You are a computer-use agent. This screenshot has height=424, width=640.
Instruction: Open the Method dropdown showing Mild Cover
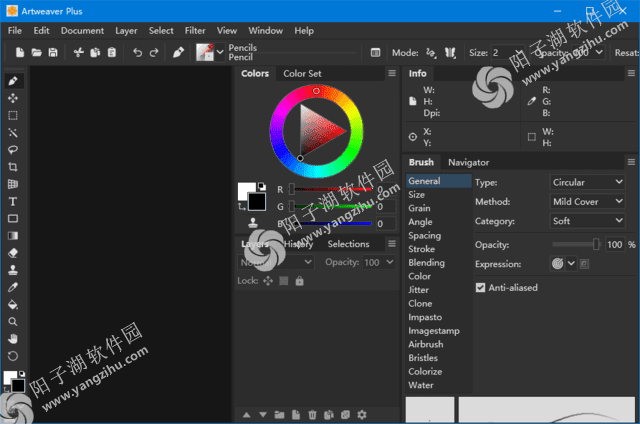[x=587, y=202]
